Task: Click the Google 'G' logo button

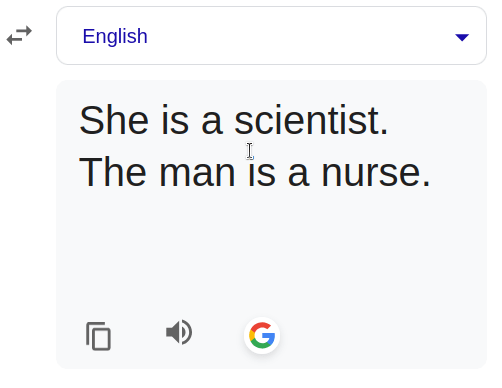Action: click(x=262, y=335)
